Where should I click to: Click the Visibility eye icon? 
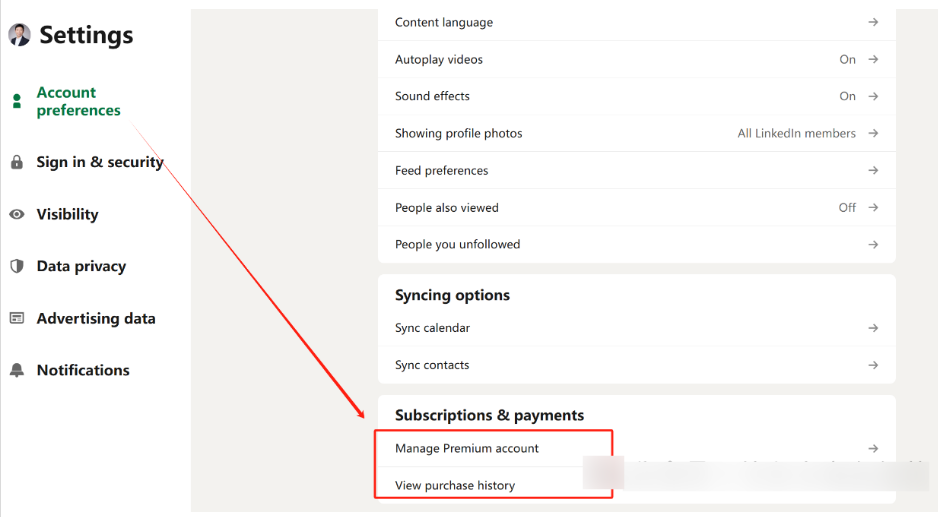pyautogui.click(x=16, y=214)
